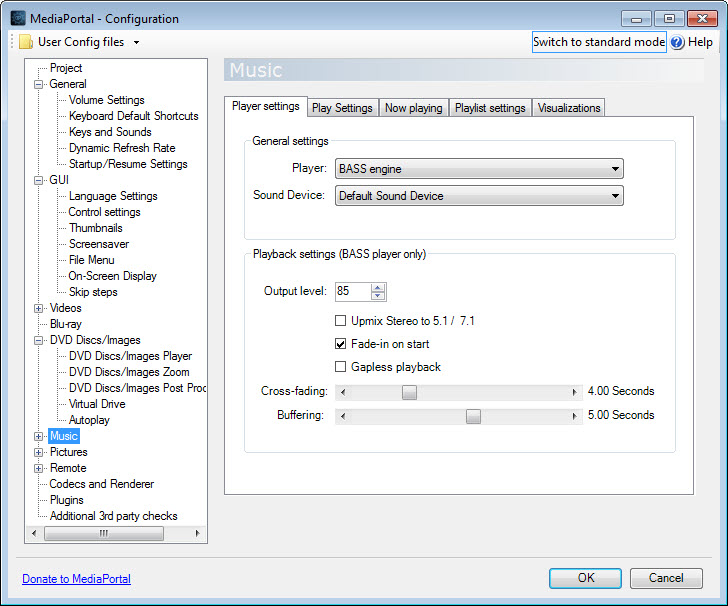Viewport: 728px width, 606px height.
Task: Select Screensaver tree item
Action: [99, 244]
